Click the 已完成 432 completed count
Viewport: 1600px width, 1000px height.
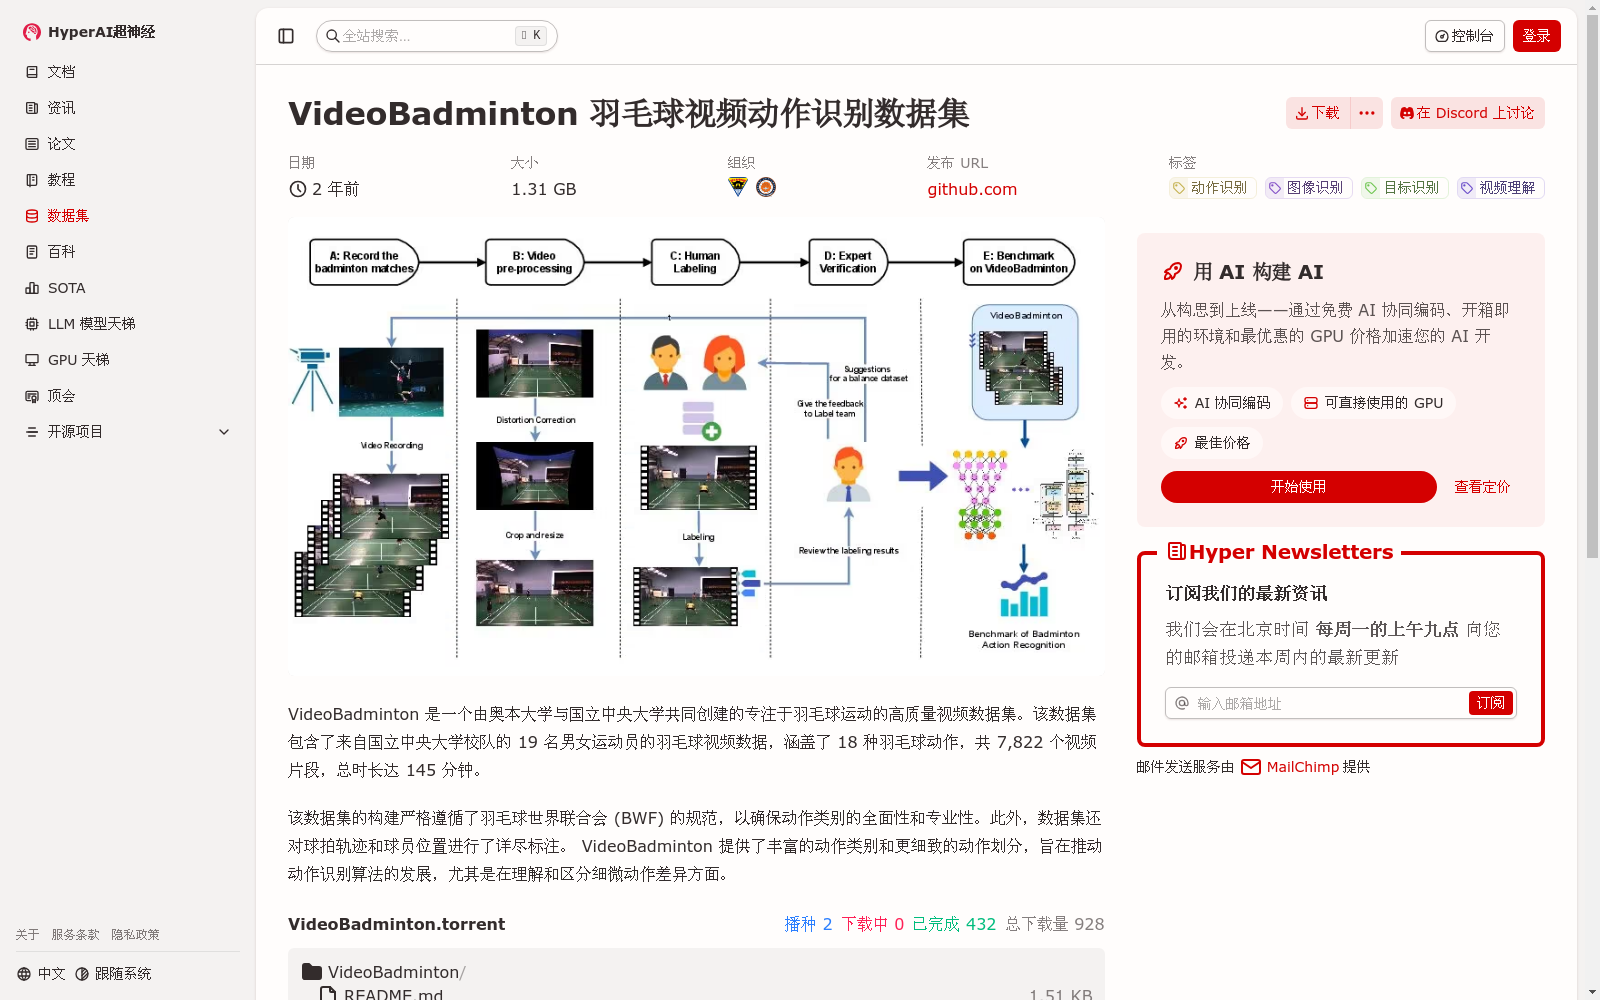[954, 924]
